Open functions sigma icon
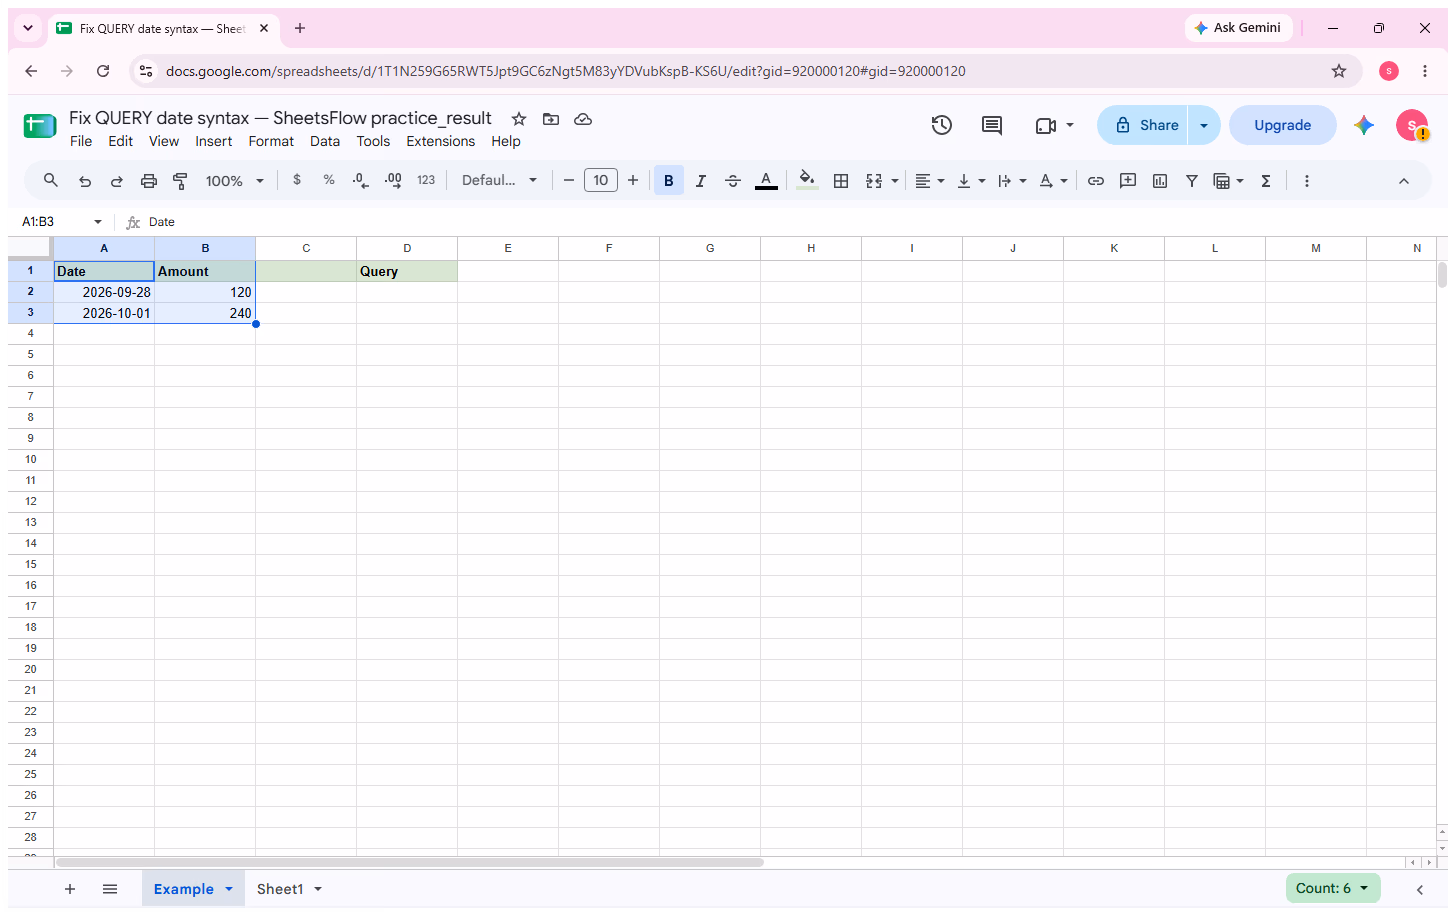 pos(1266,181)
